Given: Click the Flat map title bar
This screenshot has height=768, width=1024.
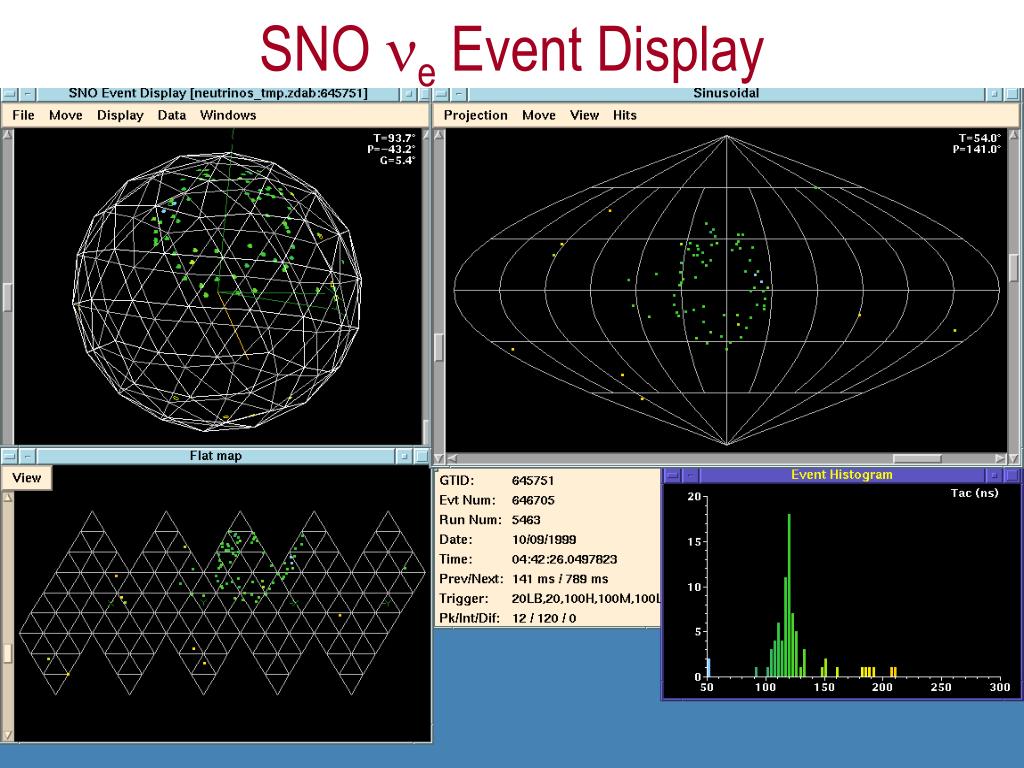Looking at the screenshot, I should [x=216, y=455].
